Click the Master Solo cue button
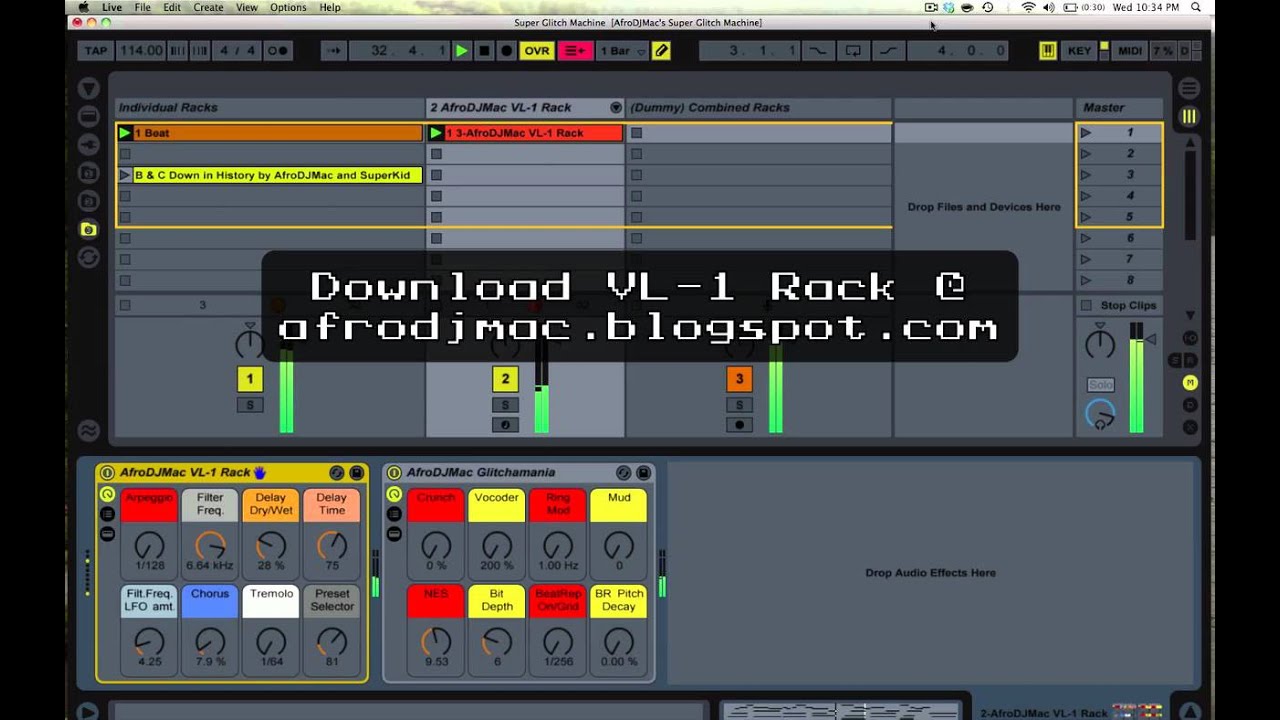Viewport: 1280px width, 720px height. (1100, 385)
